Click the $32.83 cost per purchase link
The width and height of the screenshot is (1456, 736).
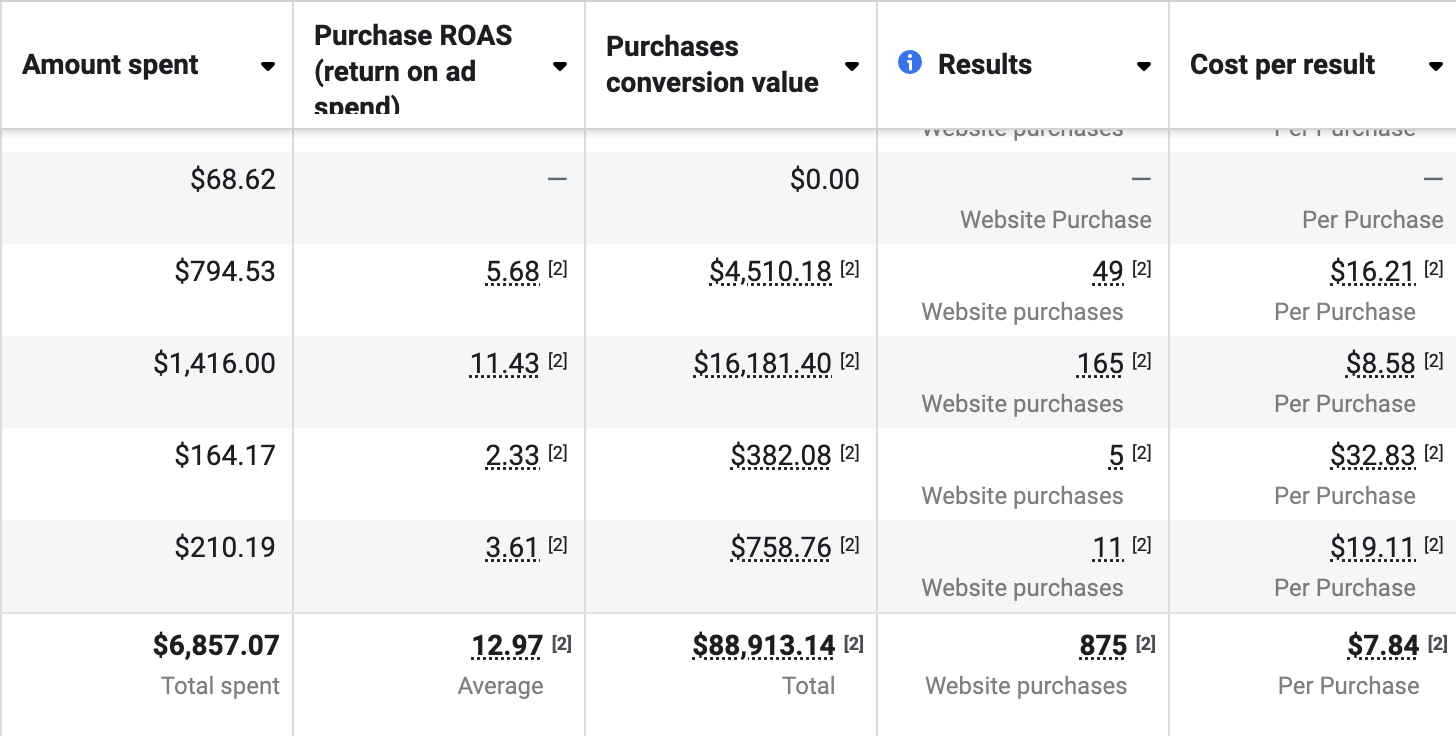click(x=1374, y=455)
